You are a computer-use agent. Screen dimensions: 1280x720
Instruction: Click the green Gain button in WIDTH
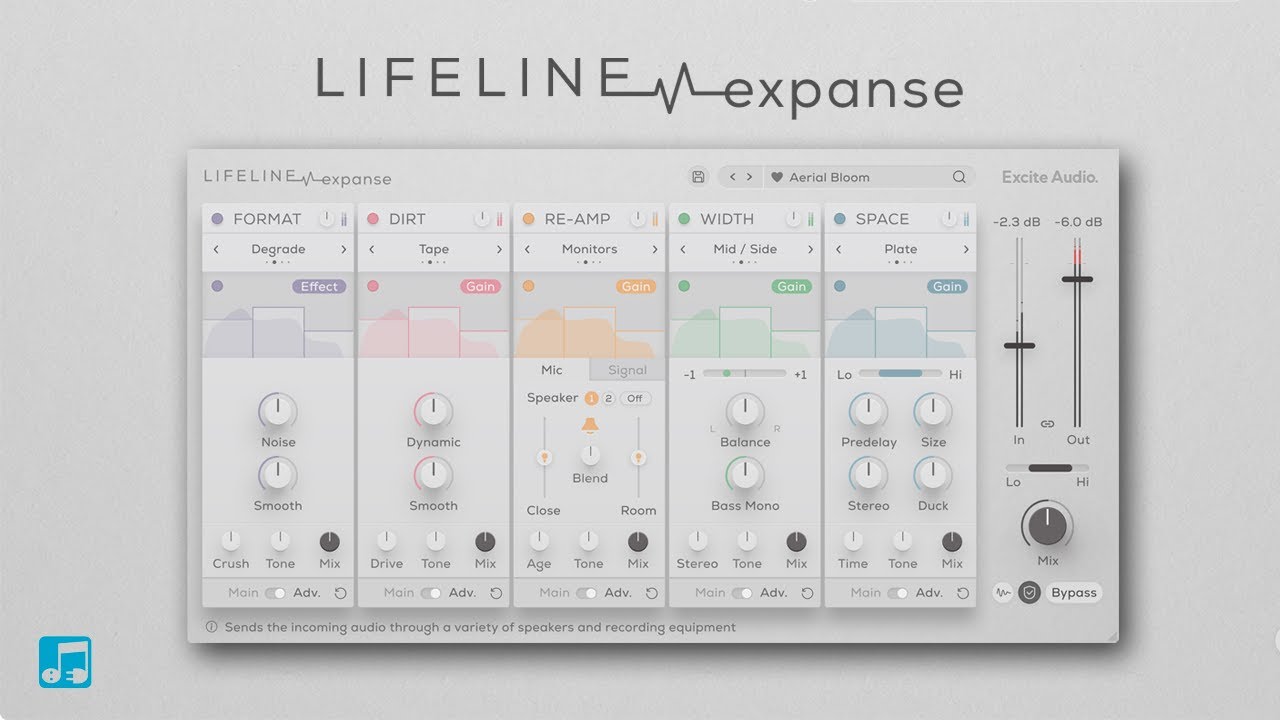(x=792, y=286)
